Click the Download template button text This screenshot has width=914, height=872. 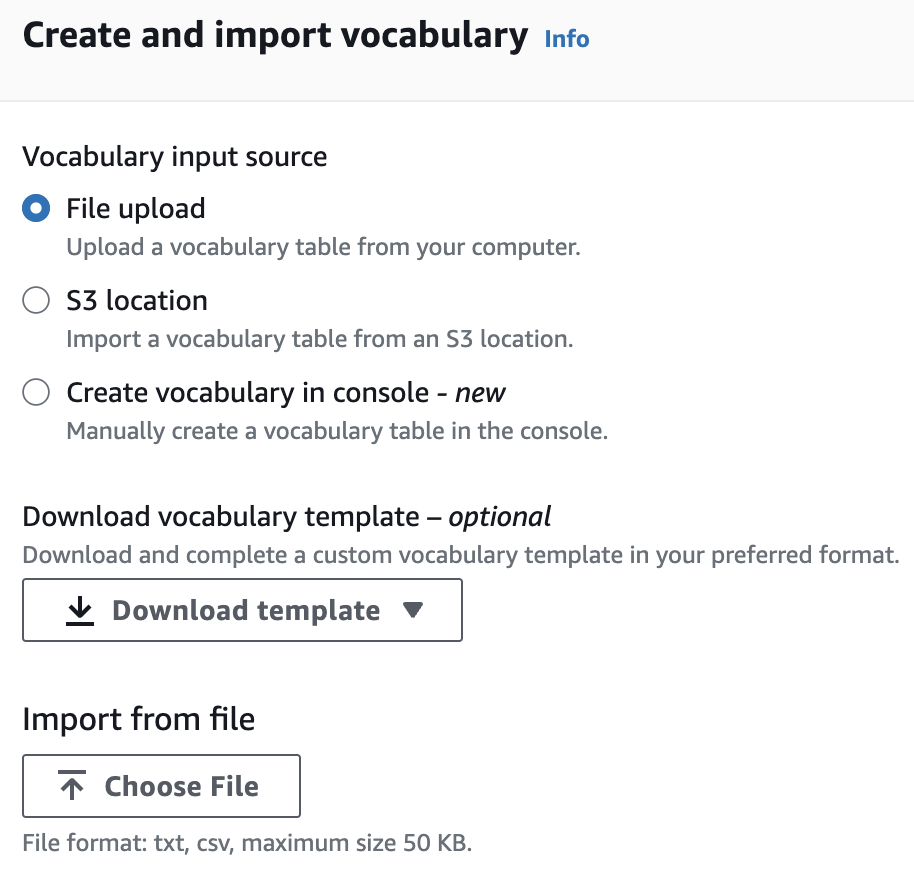(x=246, y=611)
